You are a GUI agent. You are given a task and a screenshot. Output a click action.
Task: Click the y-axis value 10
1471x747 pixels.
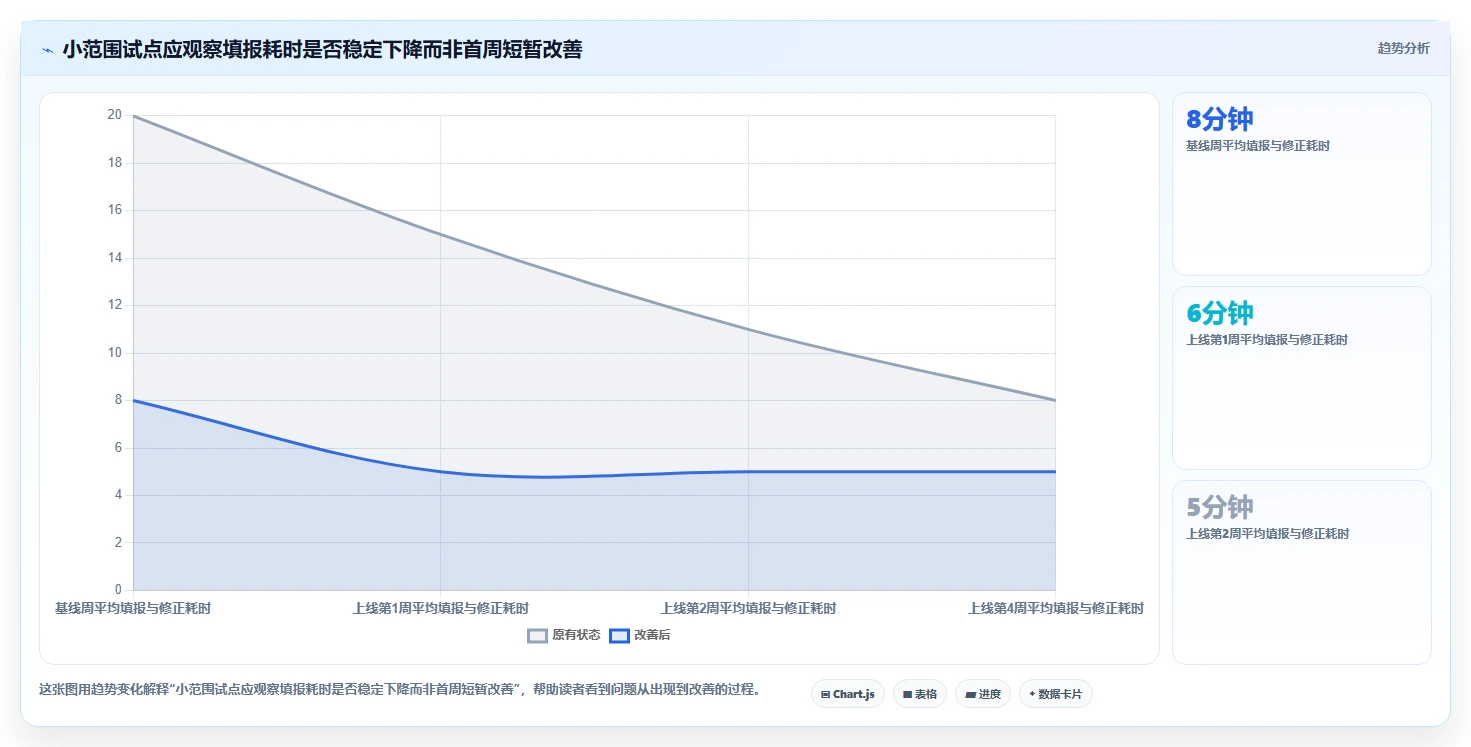point(115,353)
